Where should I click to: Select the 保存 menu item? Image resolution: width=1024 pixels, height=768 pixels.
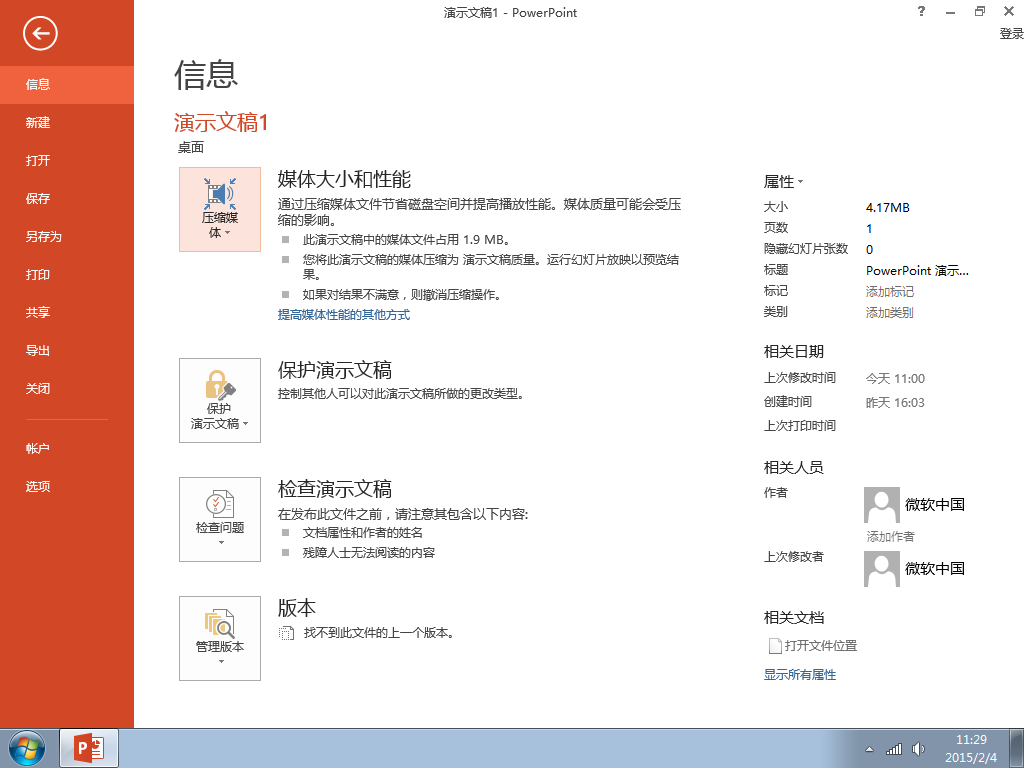point(67,199)
